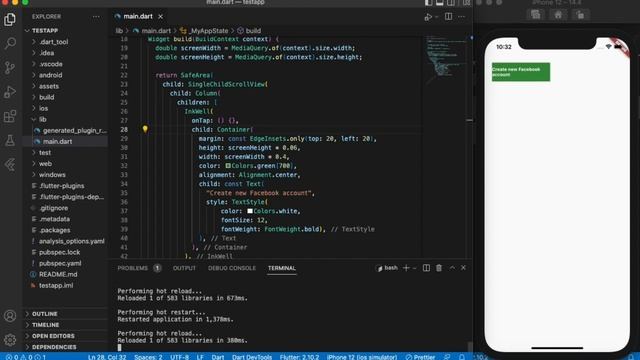Open the Manage gear settings
The height and width of the screenshot is (360, 640).
click(10, 340)
